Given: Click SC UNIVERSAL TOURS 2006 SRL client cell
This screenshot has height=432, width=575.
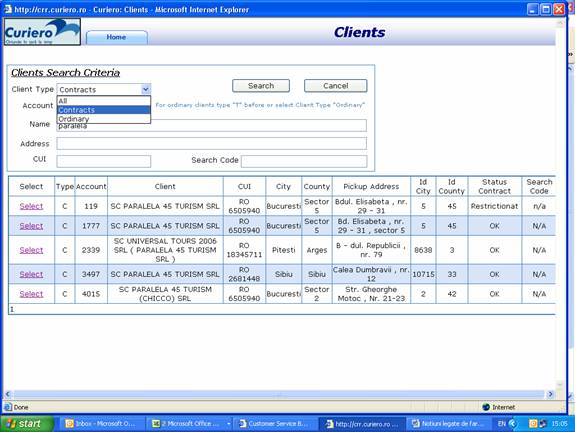Looking at the screenshot, I should [165, 250].
